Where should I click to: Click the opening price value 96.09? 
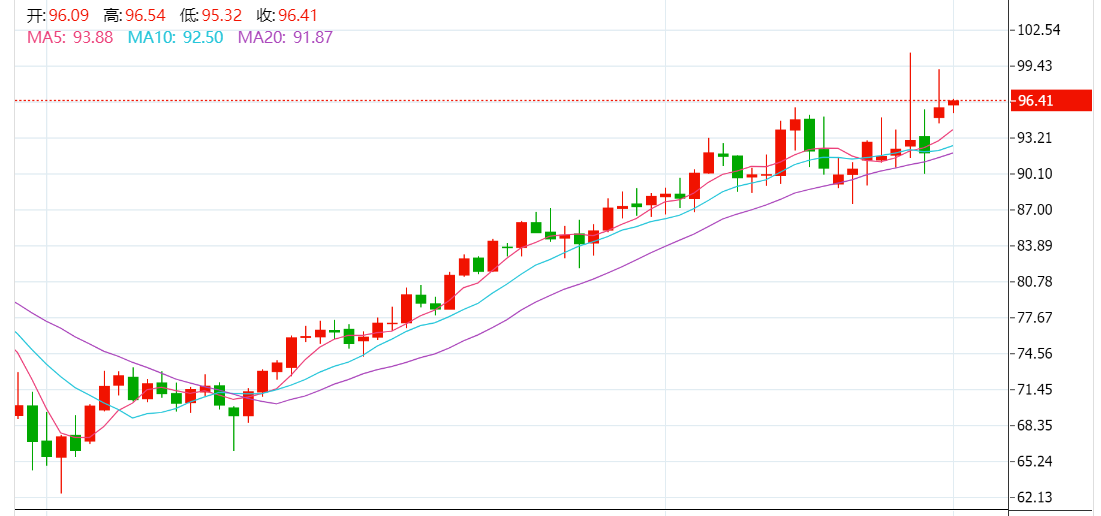click(69, 16)
